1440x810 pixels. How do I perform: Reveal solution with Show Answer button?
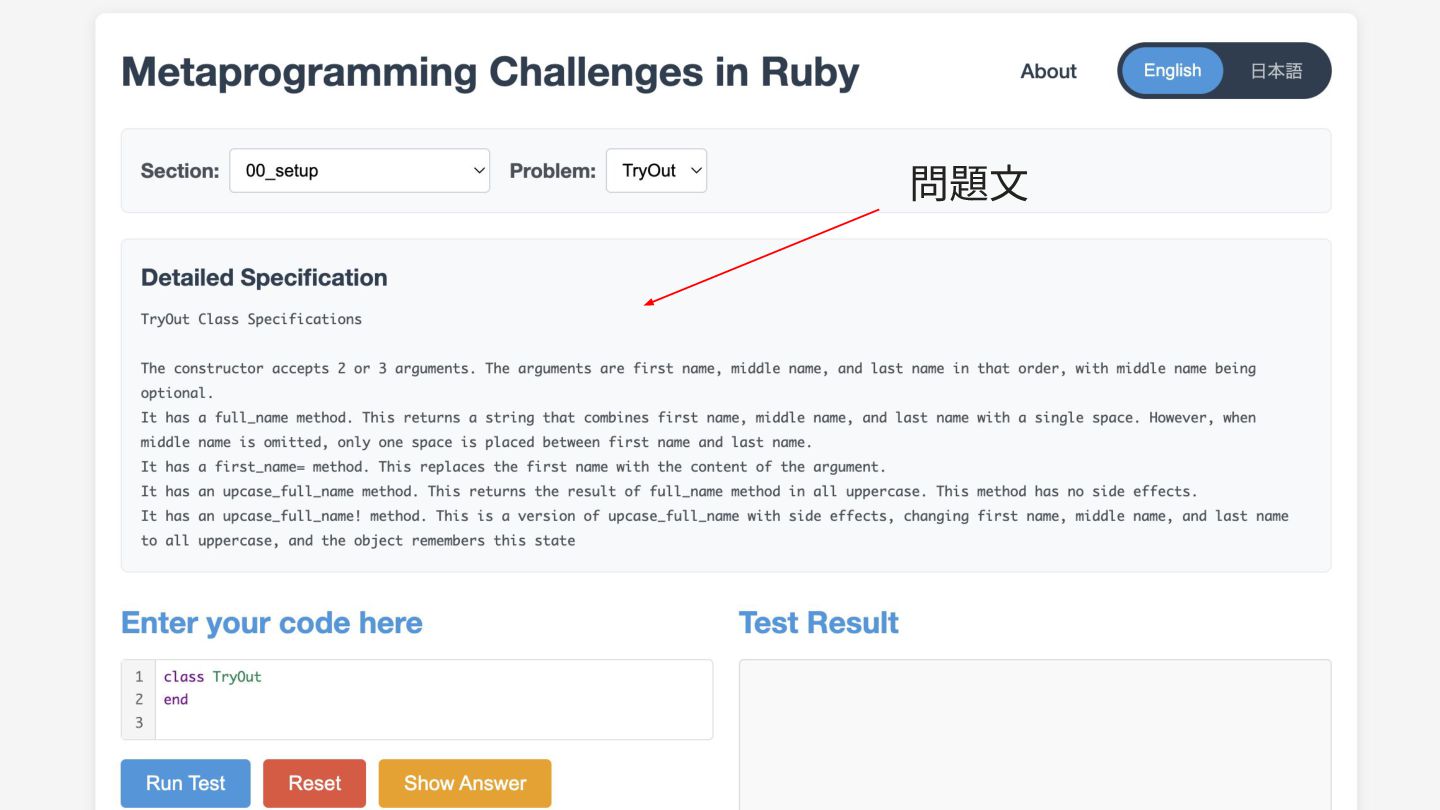point(464,783)
